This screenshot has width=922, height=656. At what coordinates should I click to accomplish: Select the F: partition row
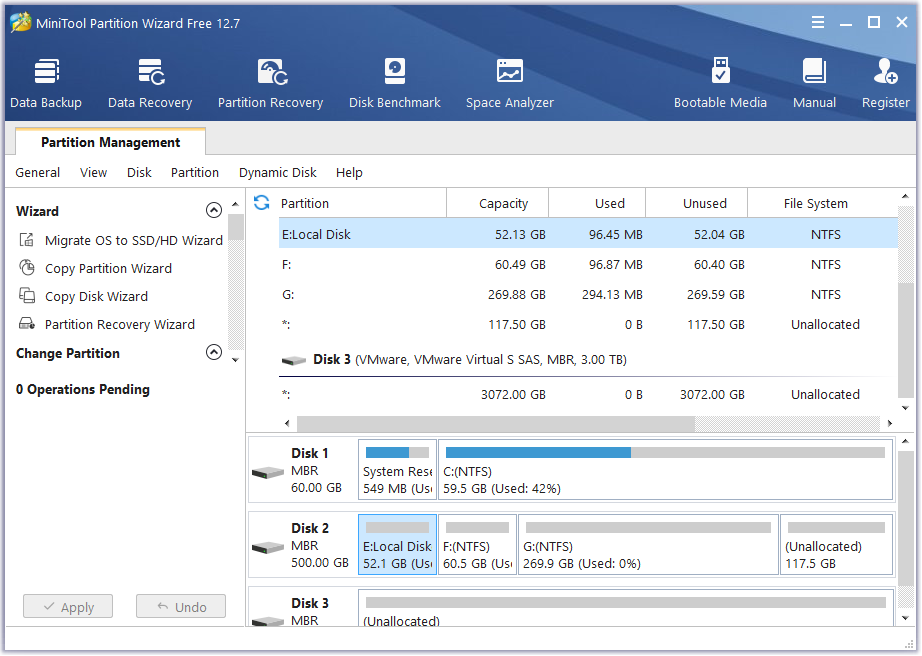588,265
